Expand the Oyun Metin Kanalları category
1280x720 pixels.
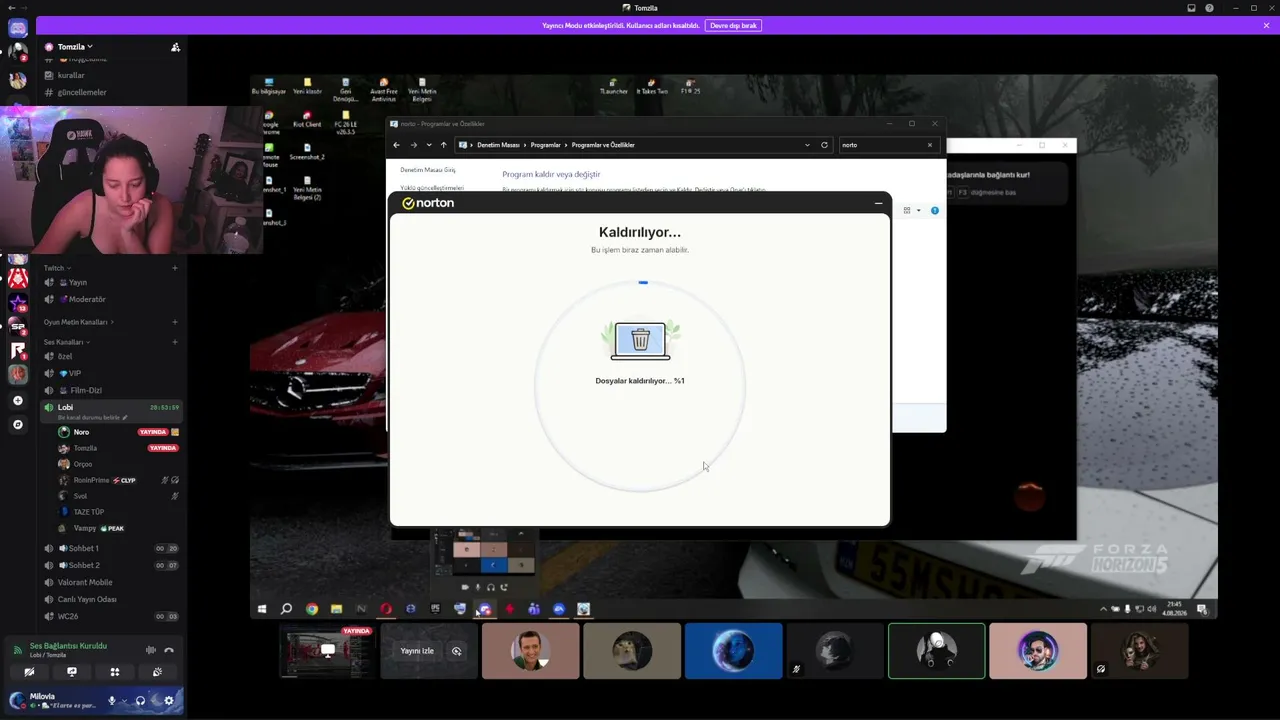(x=78, y=322)
